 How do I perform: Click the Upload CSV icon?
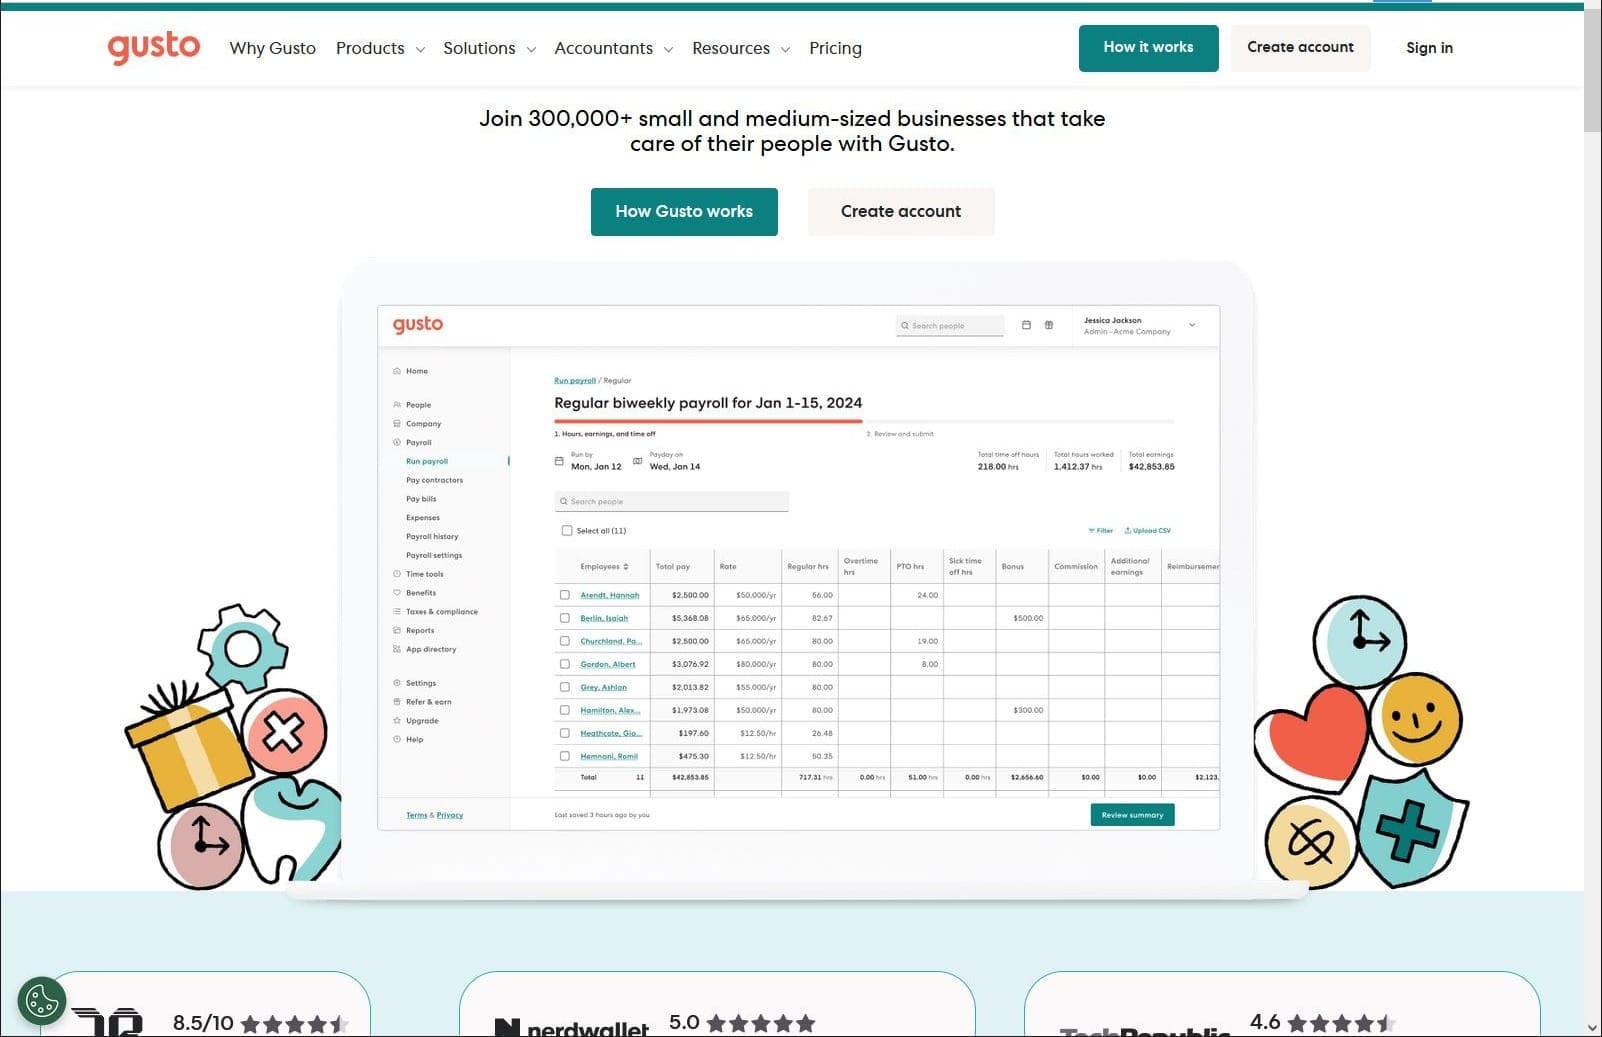(x=1128, y=531)
